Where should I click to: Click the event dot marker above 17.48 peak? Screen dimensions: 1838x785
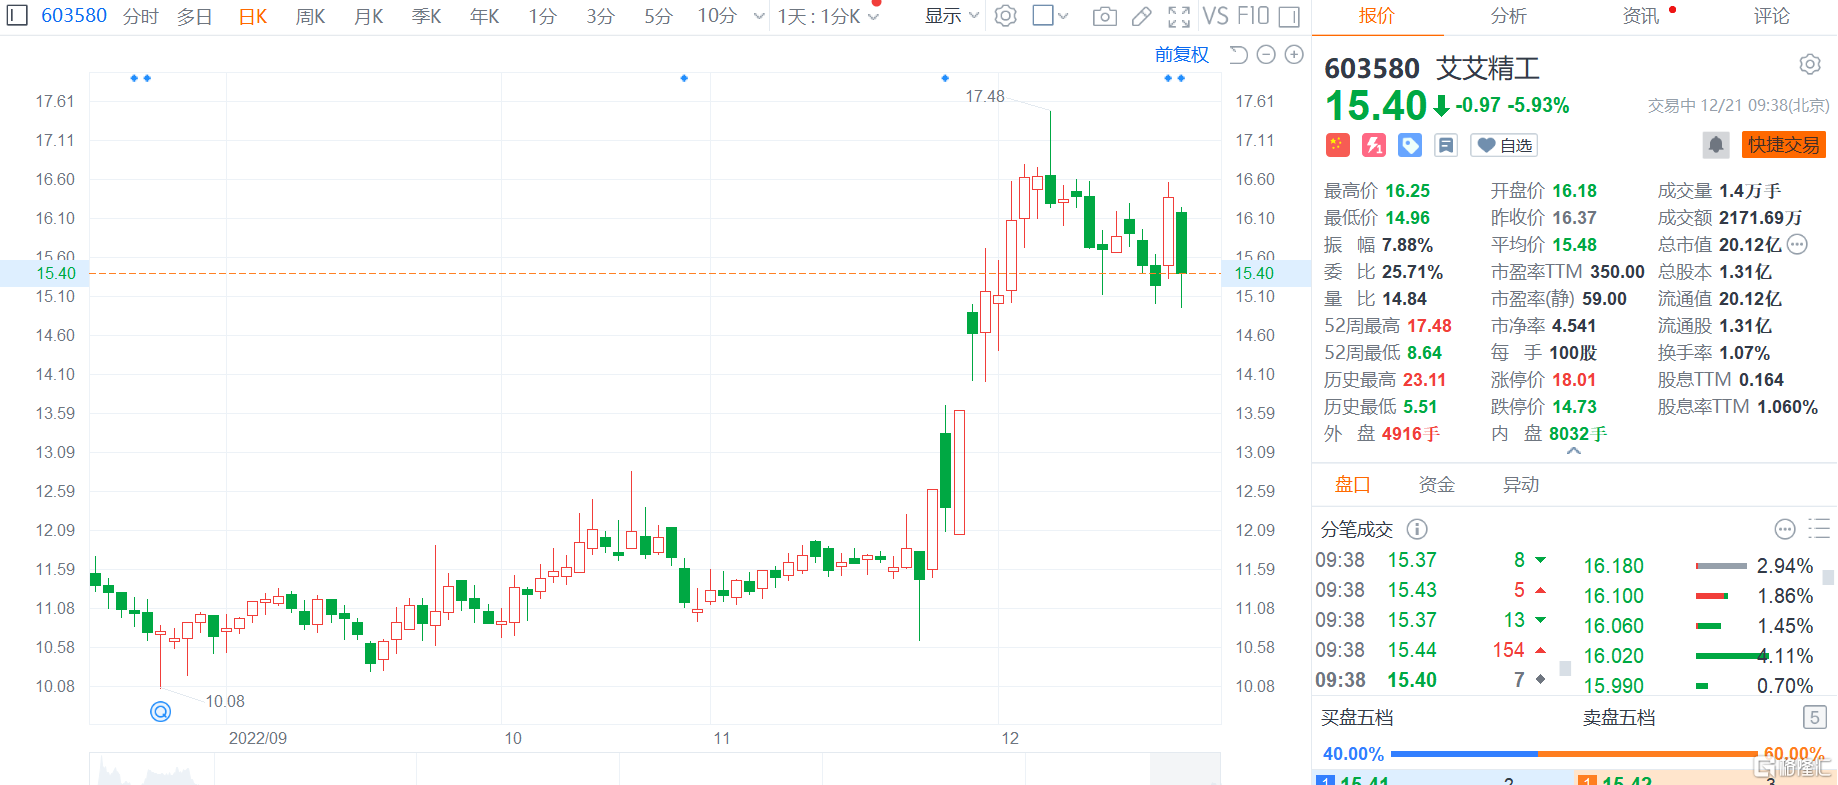pos(945,78)
